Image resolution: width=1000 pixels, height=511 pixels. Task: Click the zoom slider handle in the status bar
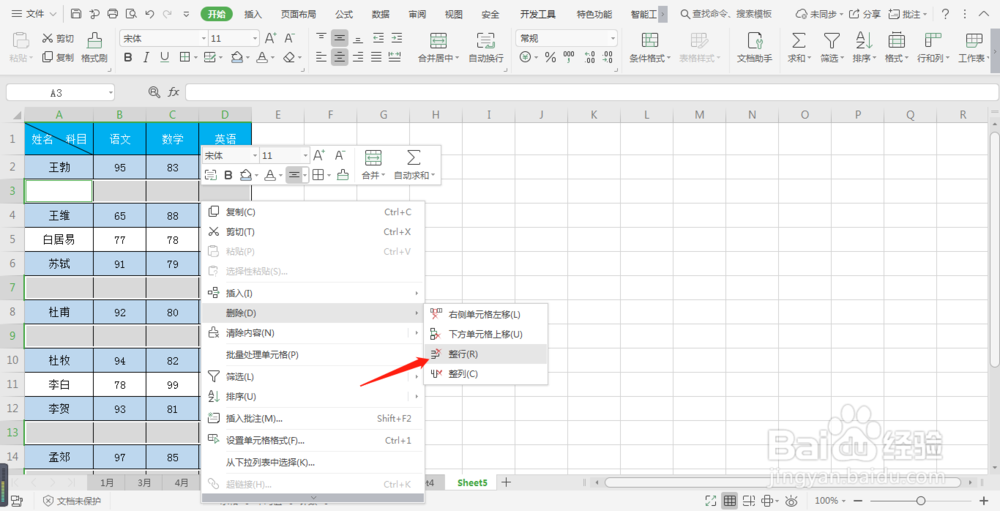920,501
